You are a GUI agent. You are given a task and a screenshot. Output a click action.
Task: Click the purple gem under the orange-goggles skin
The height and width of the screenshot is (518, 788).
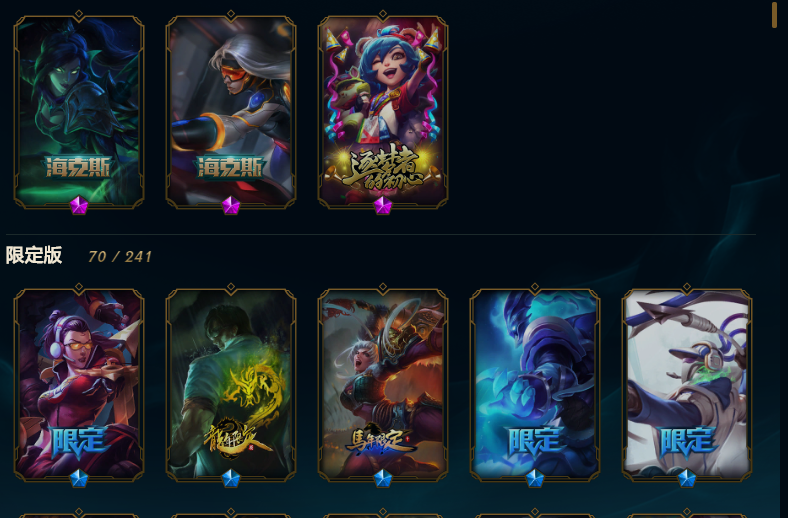tap(231, 205)
